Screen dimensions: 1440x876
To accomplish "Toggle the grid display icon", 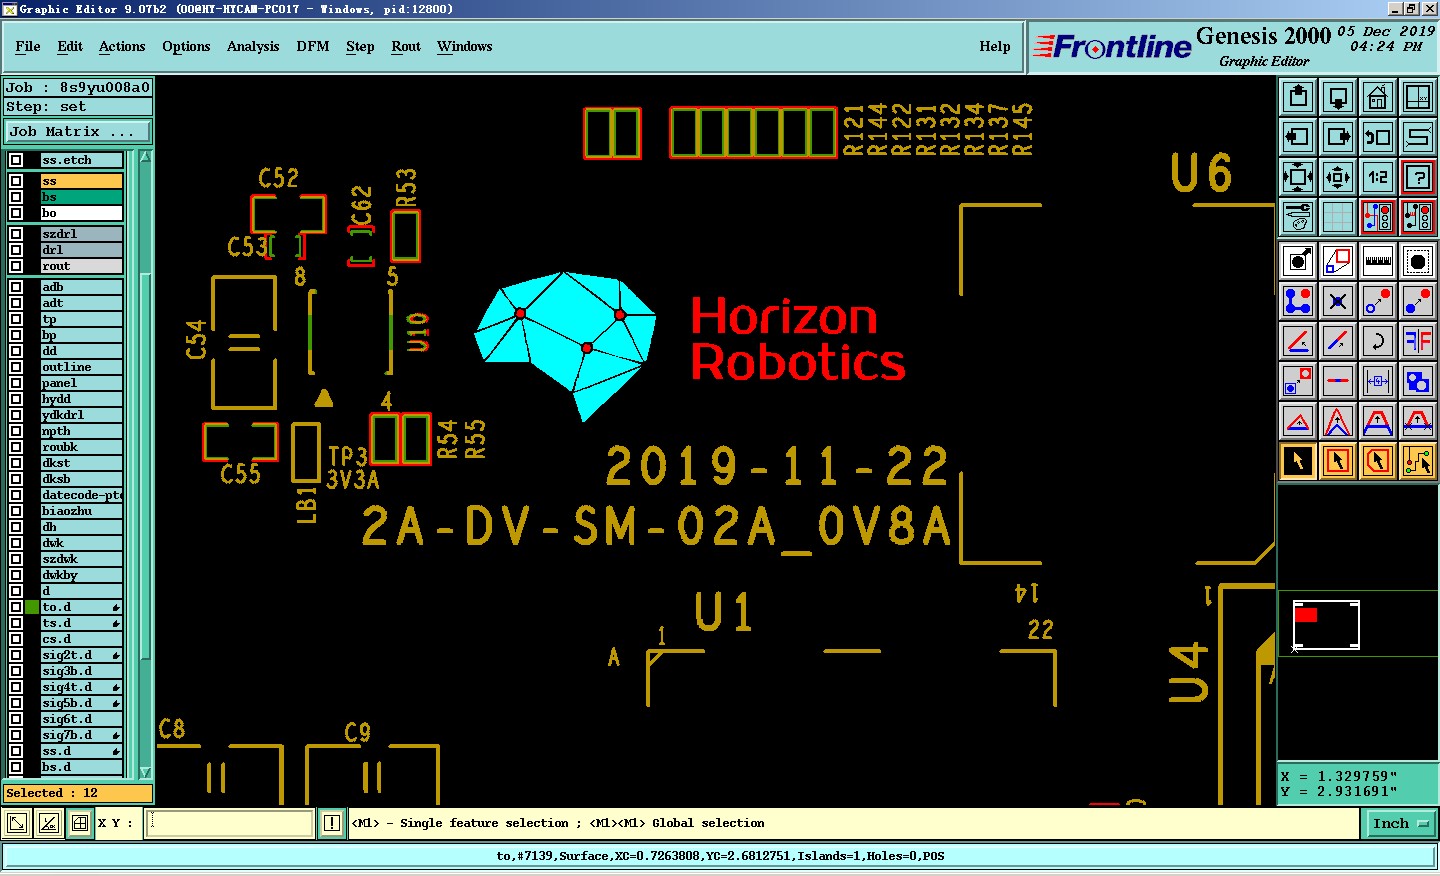I will pos(1338,217).
